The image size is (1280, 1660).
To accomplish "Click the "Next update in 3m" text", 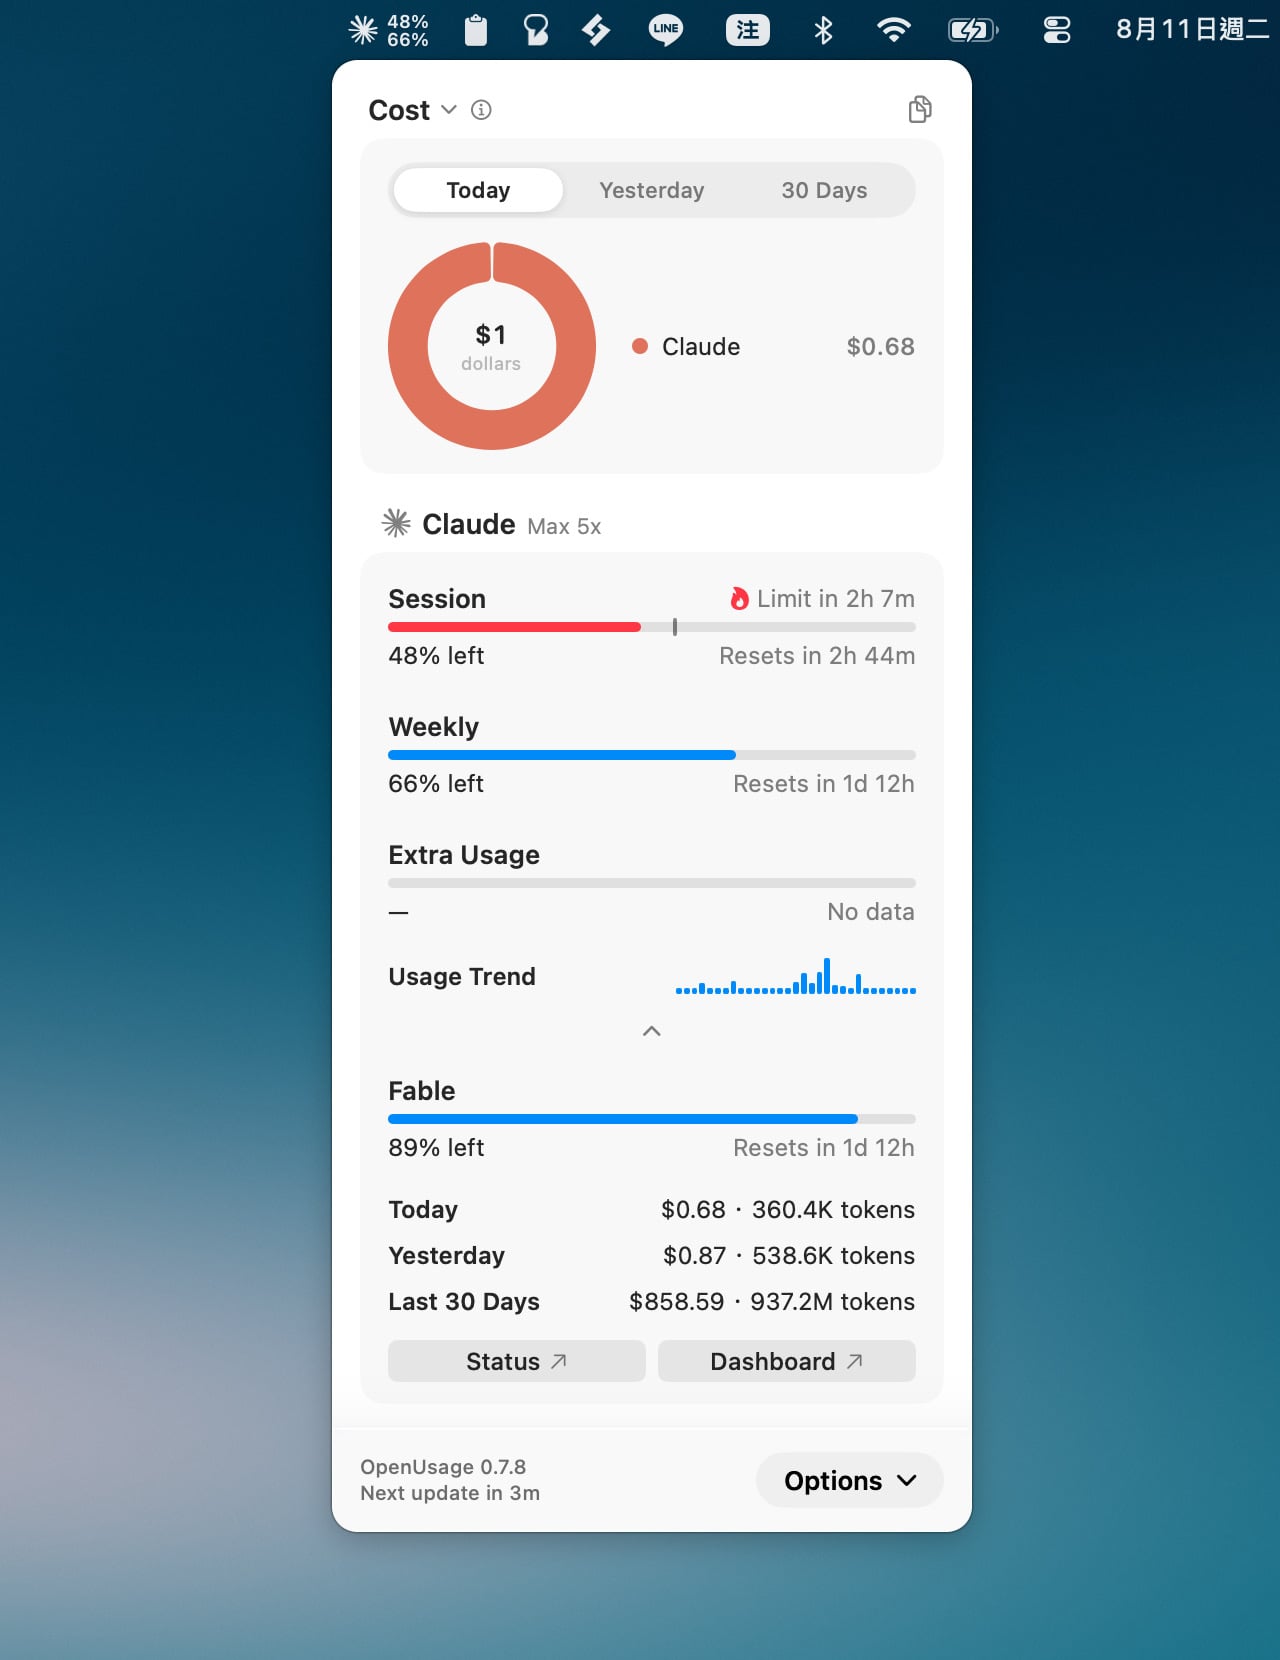I will tap(450, 1493).
